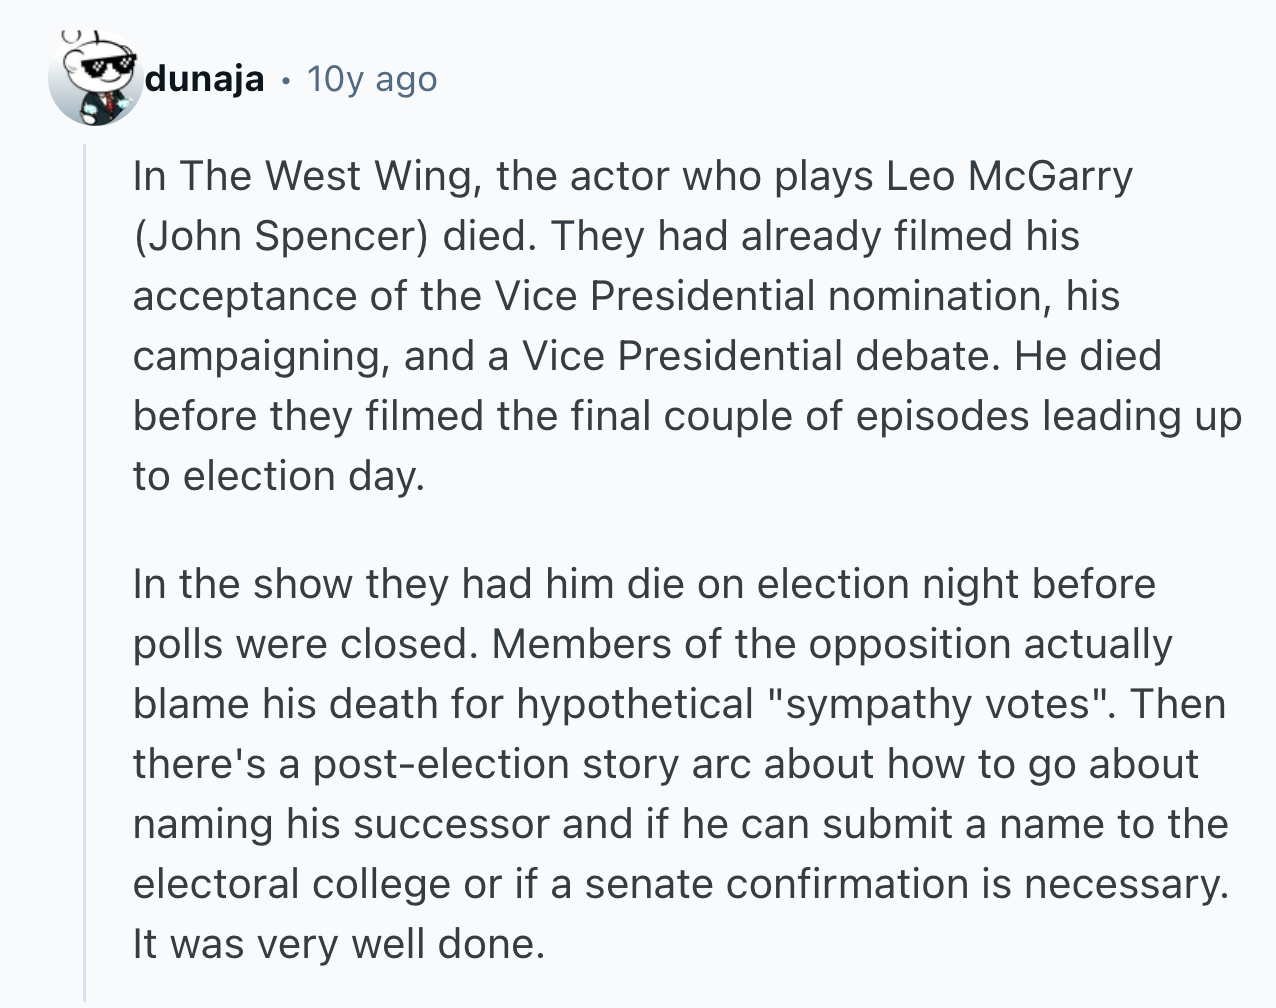
Task: Click the separator dot between username and timestamp
Action: (x=286, y=80)
